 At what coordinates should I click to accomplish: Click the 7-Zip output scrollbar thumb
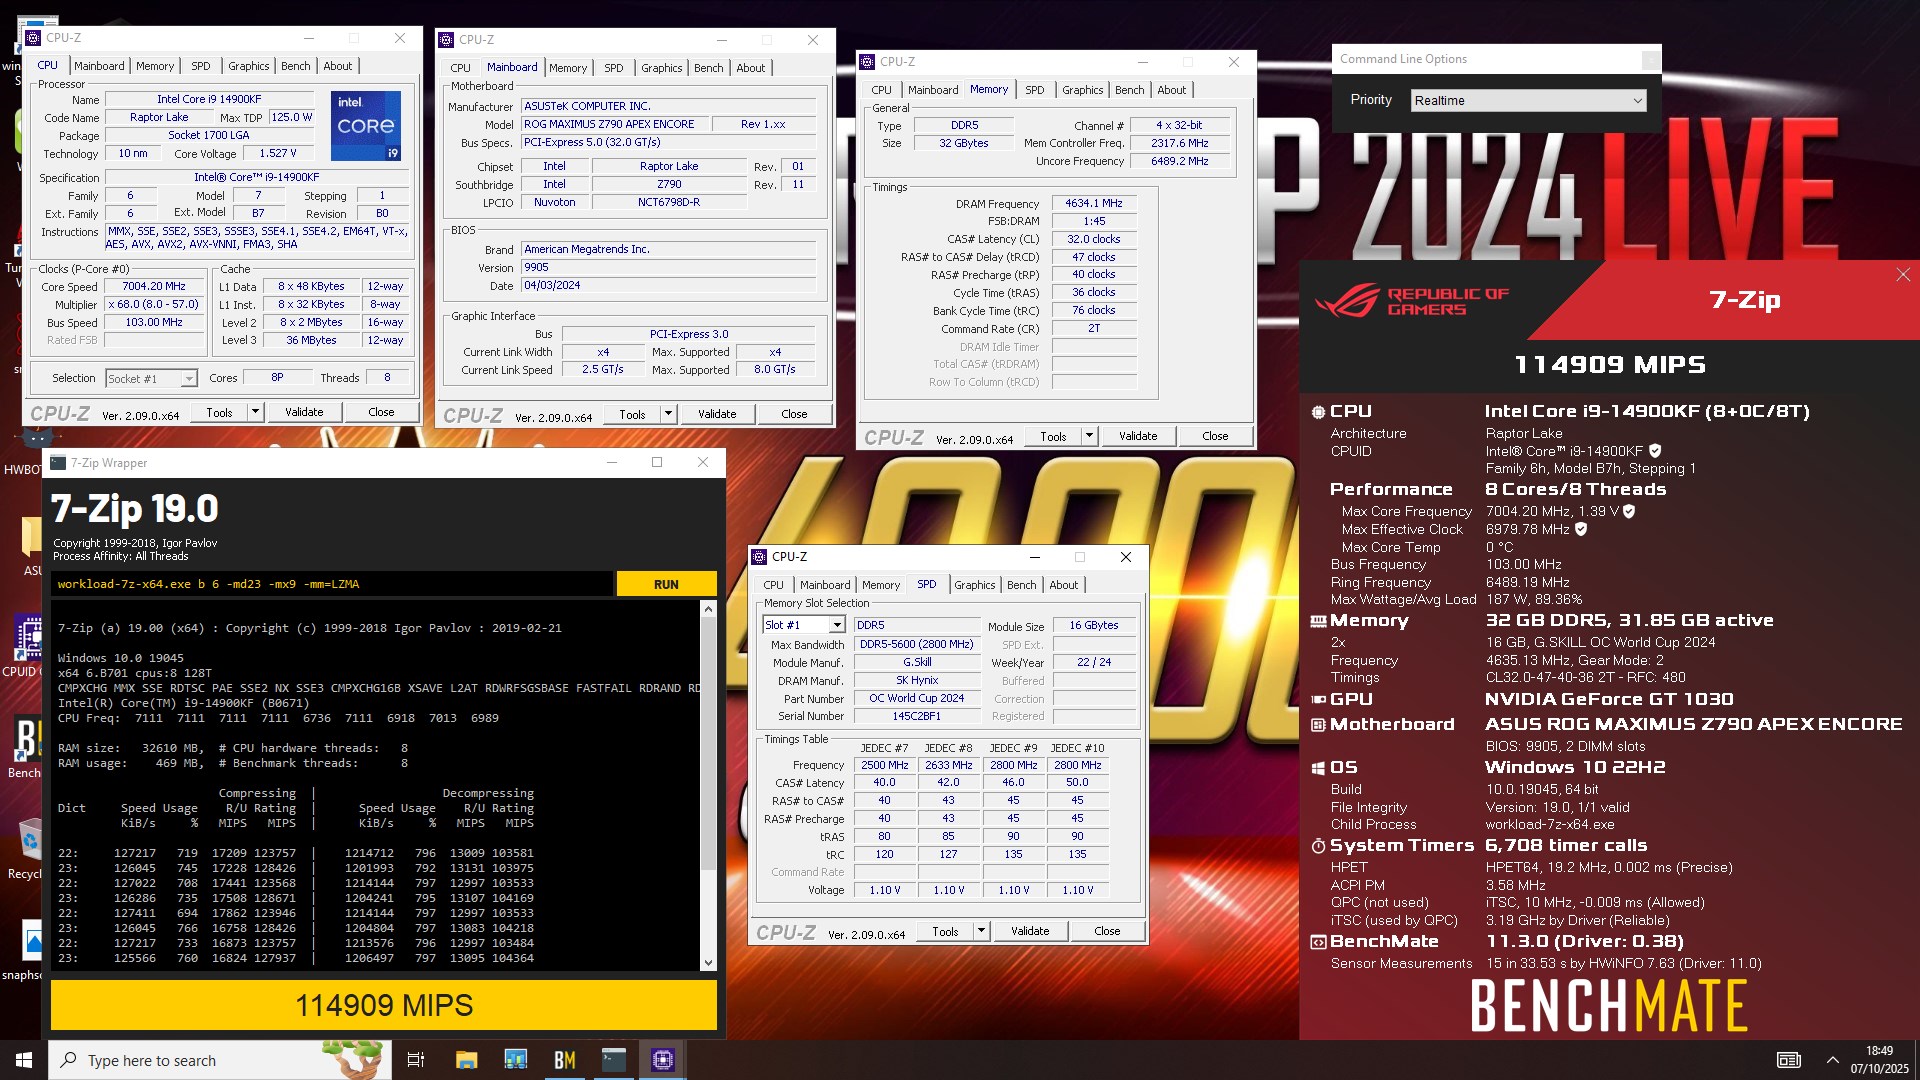[708, 745]
